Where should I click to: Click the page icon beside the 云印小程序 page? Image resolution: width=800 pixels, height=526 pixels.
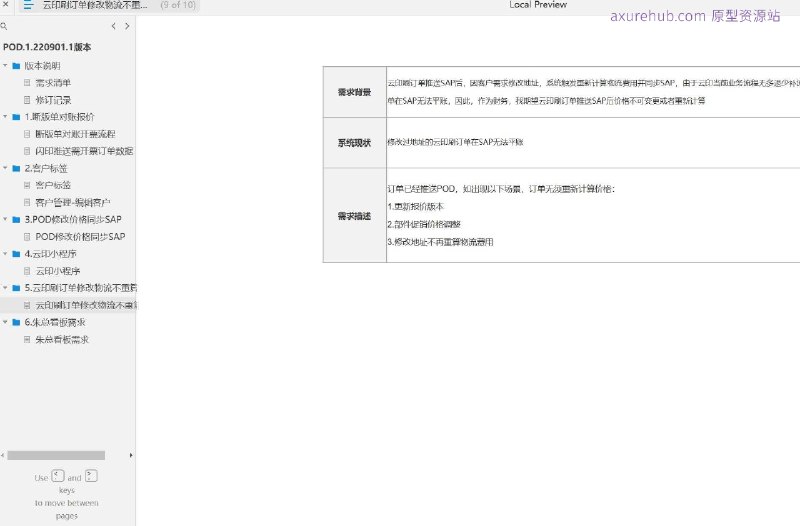(27, 271)
